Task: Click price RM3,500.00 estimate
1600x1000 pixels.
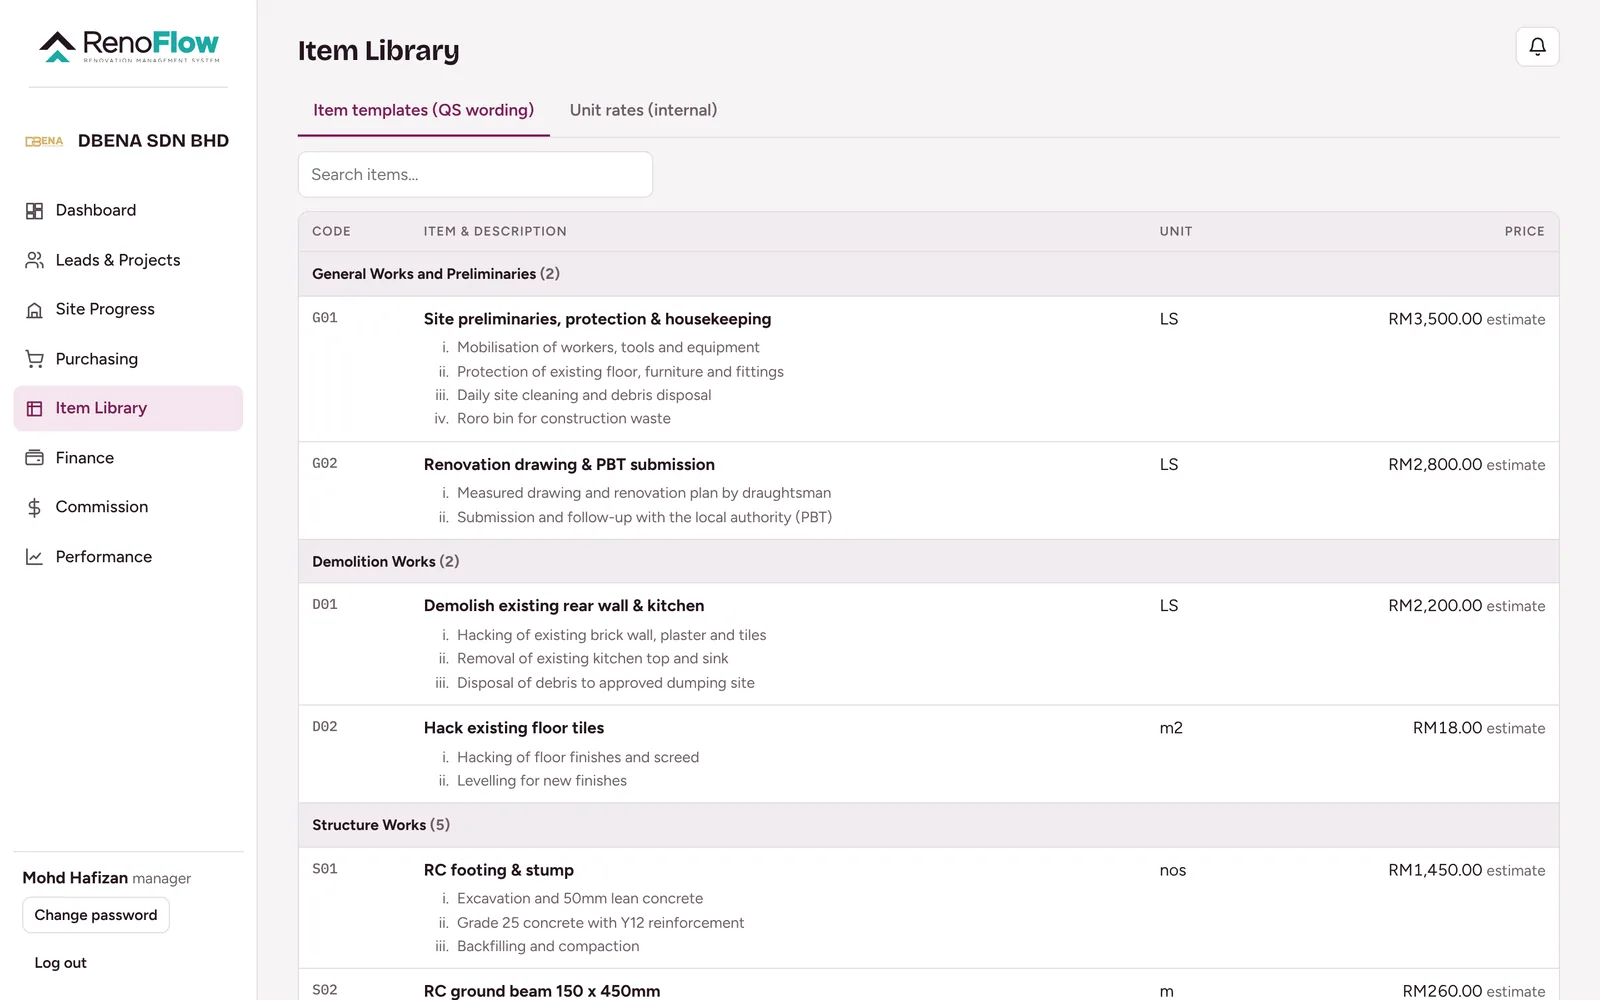Action: click(x=1466, y=319)
